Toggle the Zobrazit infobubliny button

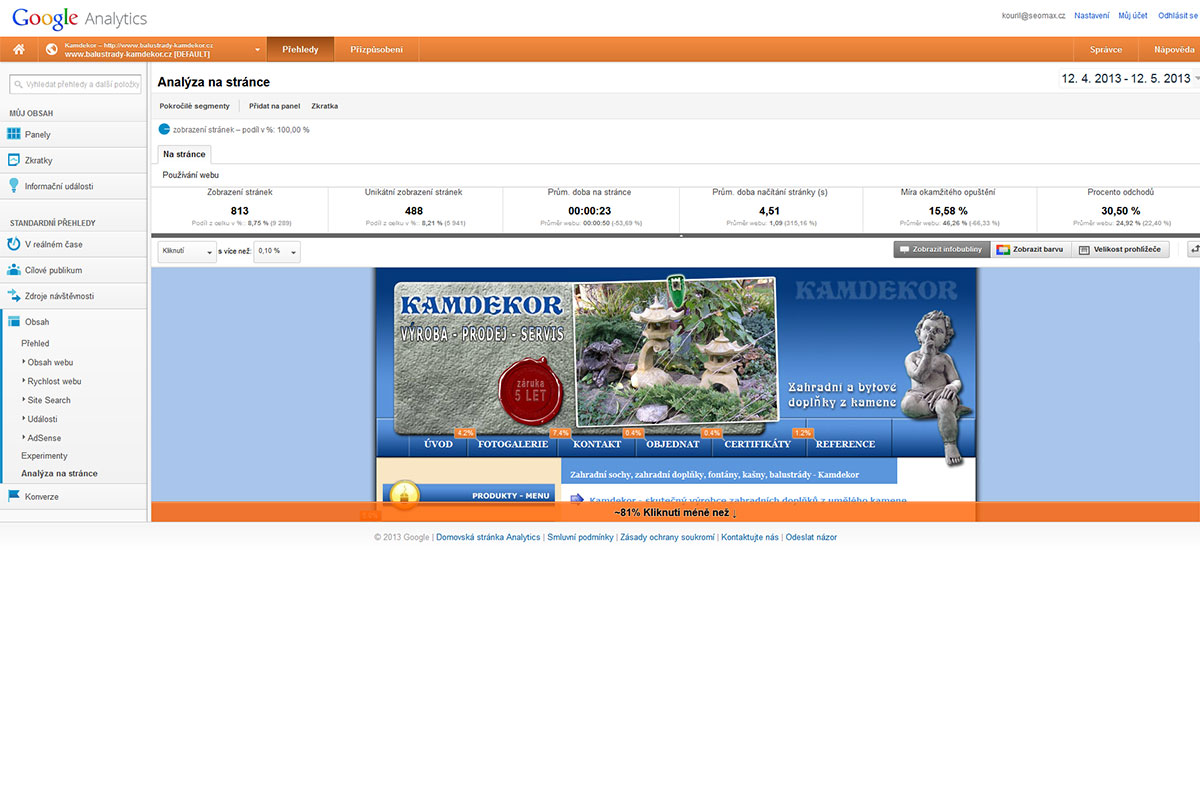[x=940, y=249]
